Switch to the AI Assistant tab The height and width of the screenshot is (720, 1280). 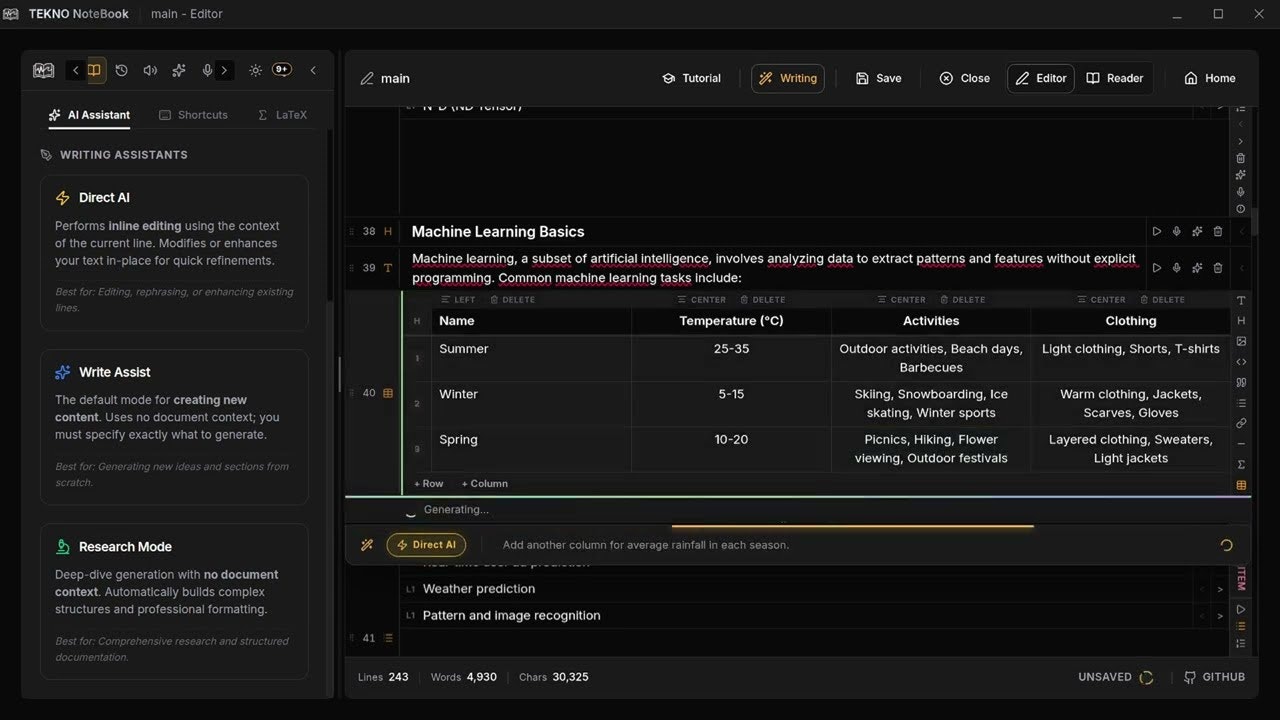pos(89,115)
